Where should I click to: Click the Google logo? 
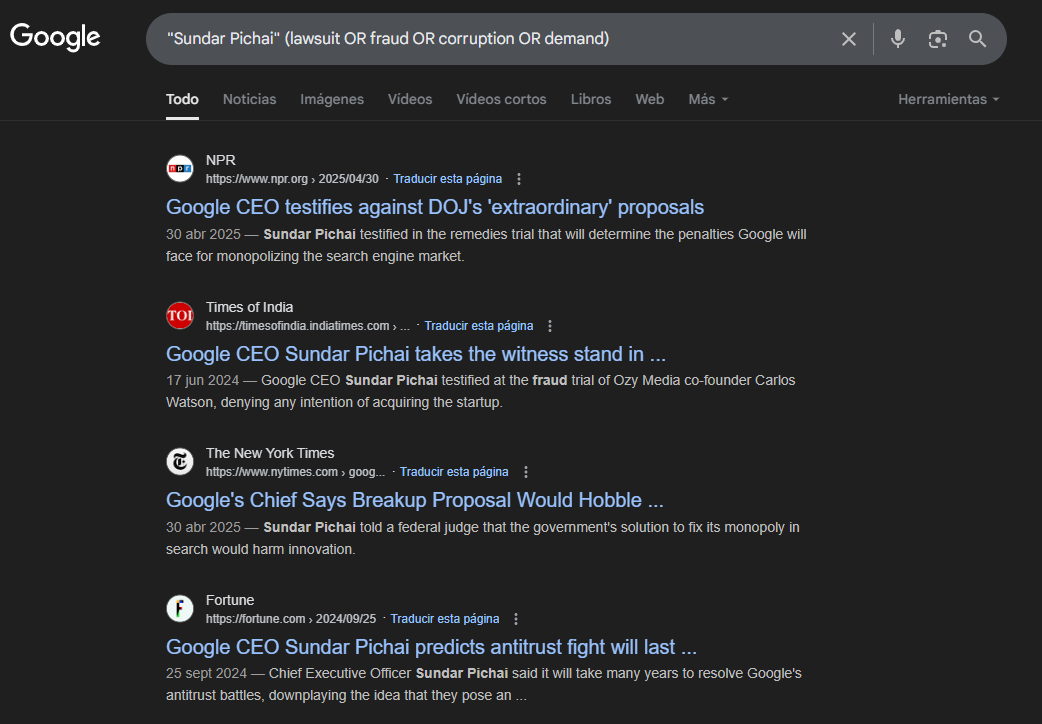coord(55,38)
